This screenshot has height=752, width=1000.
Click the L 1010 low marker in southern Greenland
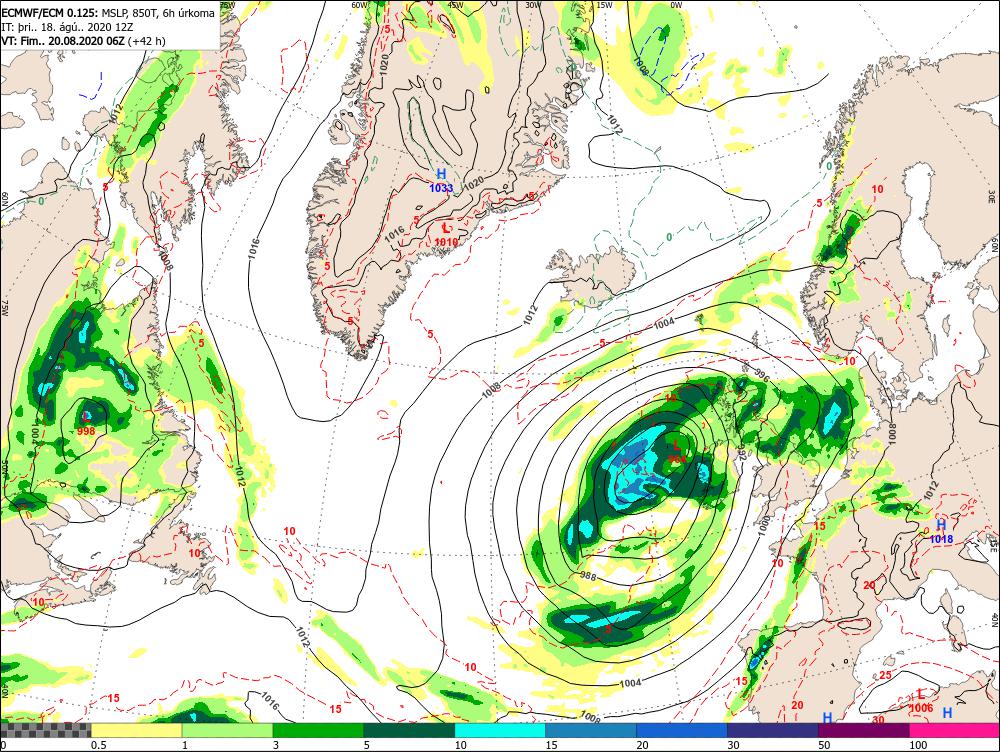click(x=446, y=235)
